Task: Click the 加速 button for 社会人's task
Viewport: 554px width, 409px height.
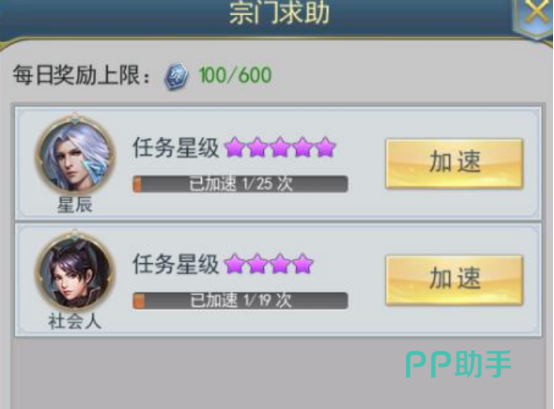Action: tap(454, 280)
